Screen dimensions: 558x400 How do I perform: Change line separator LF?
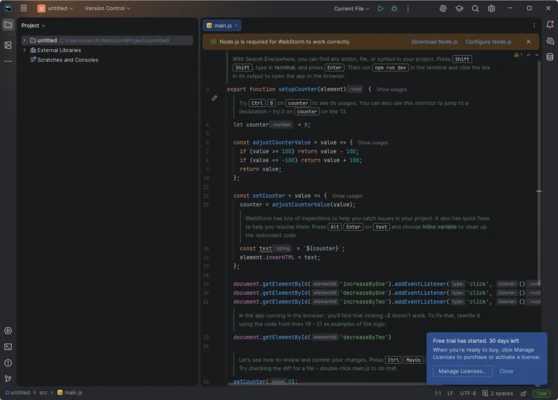coord(450,393)
